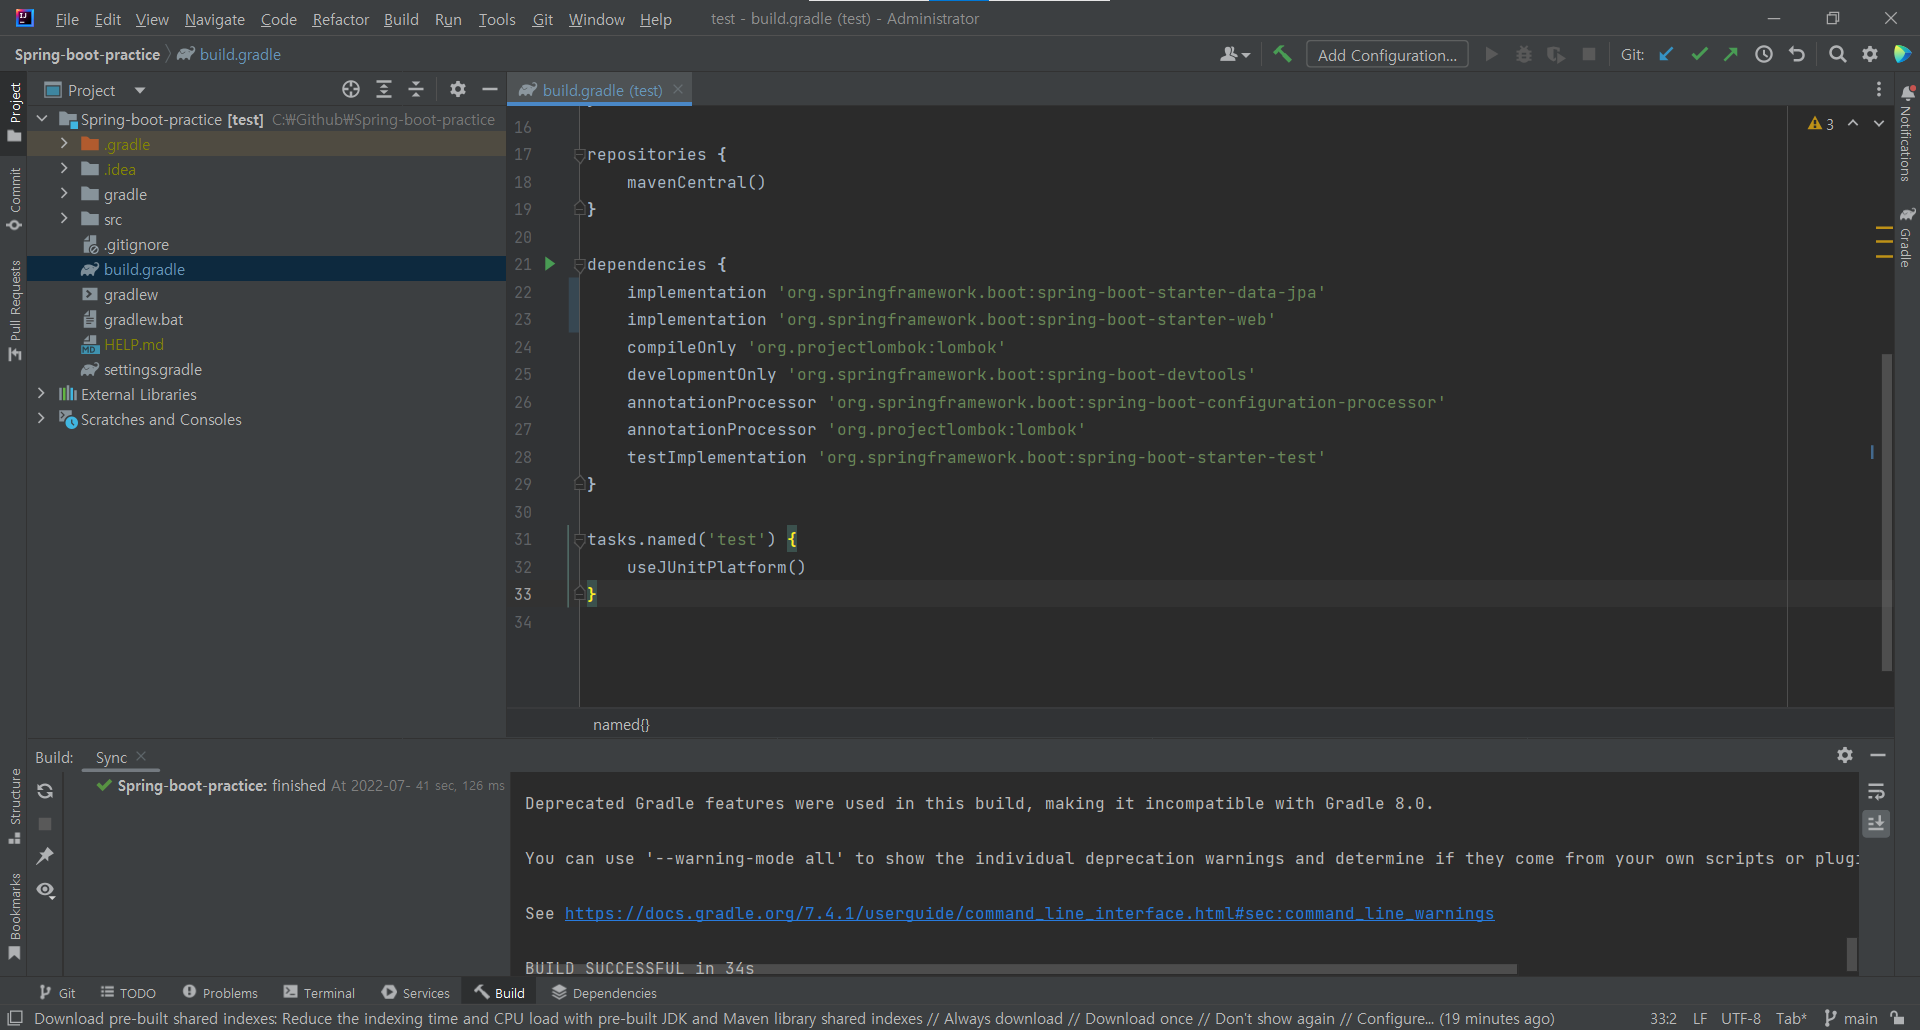Select scroll from source crosshair icon in Project panel
Viewport: 1920px width, 1030px height.
(x=350, y=89)
